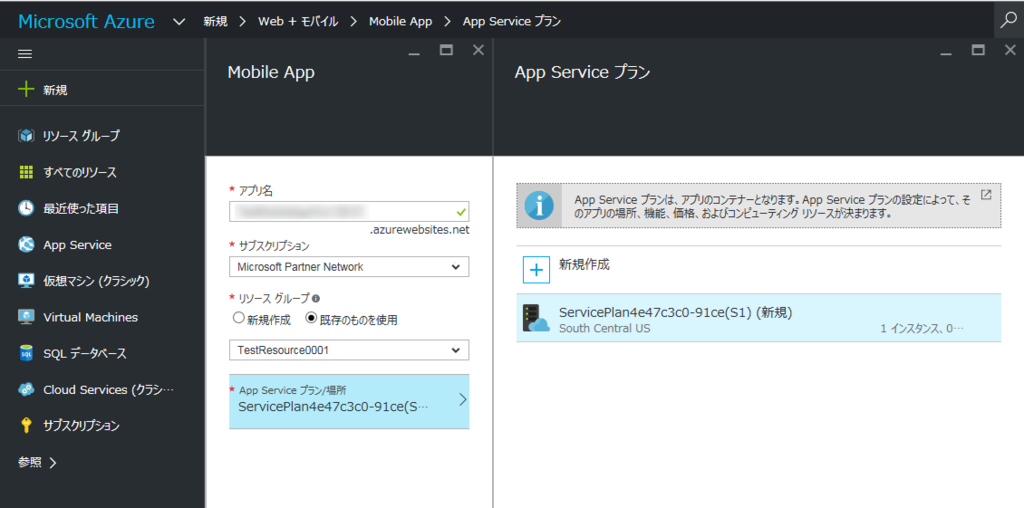
Task: Minimize the Mobile App blade
Action: tap(414, 52)
